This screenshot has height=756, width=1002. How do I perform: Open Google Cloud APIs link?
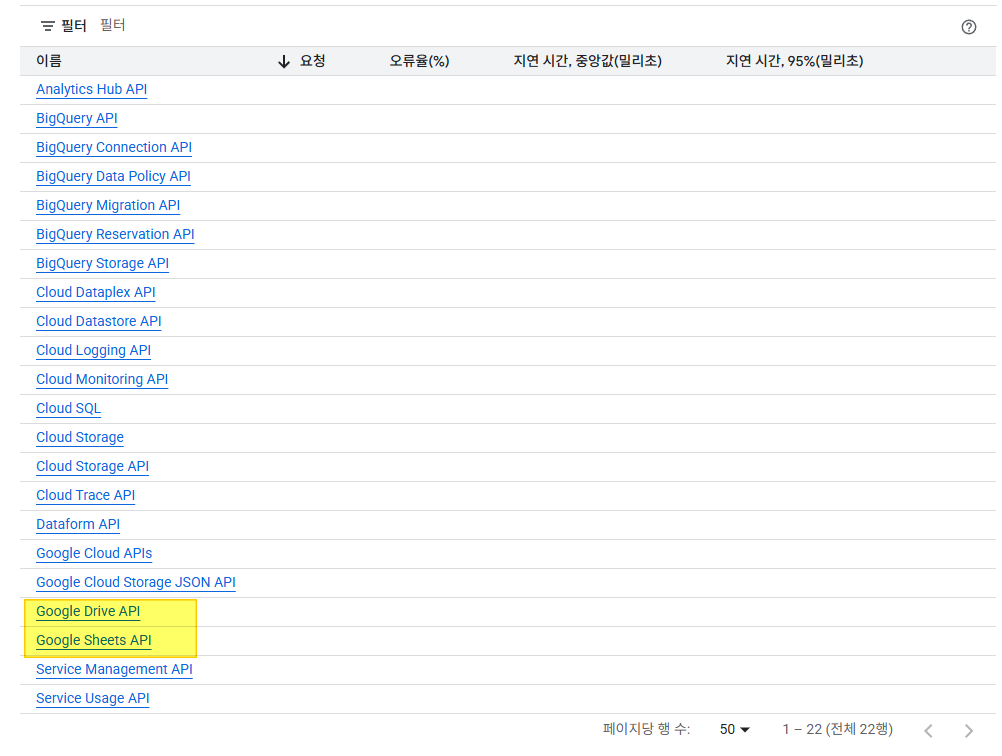tap(94, 553)
